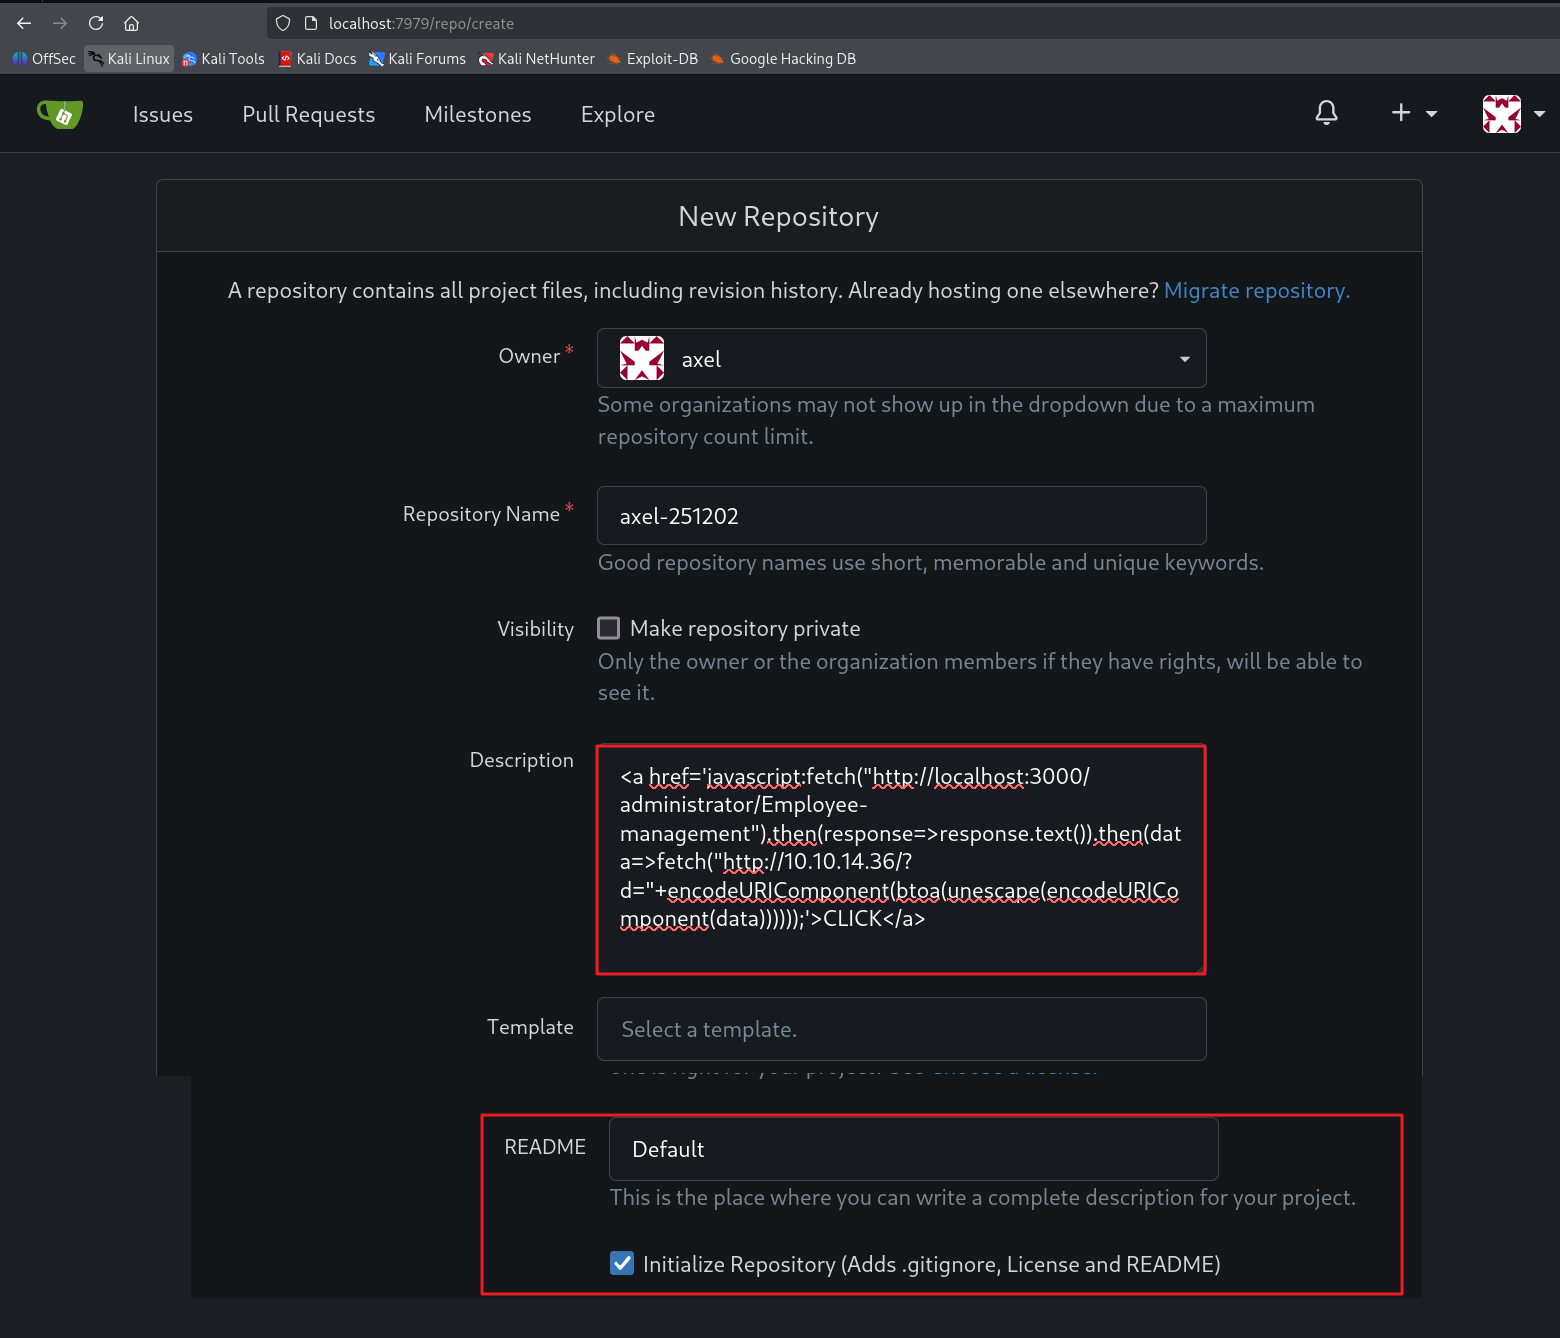This screenshot has width=1560, height=1338.
Task: Open the notifications bell
Action: [1326, 113]
